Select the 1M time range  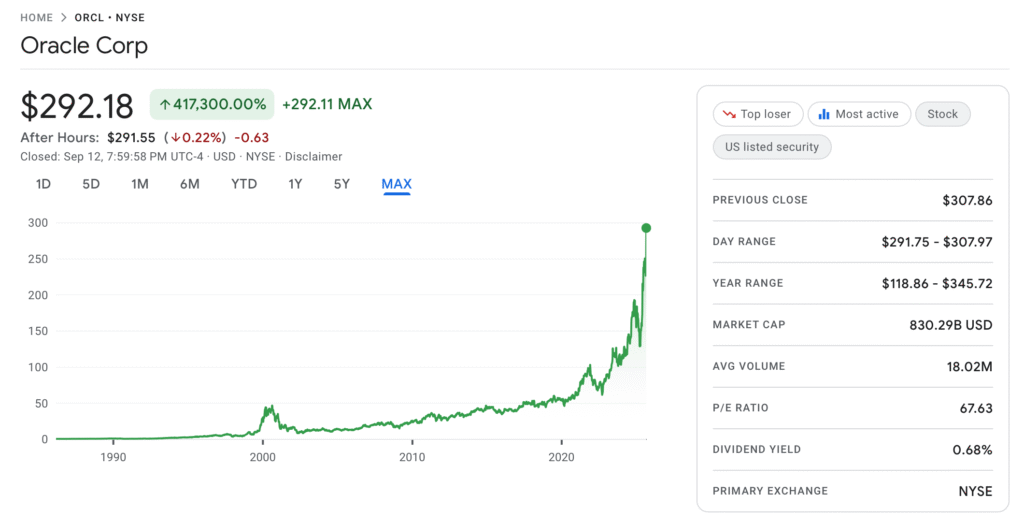(x=140, y=184)
